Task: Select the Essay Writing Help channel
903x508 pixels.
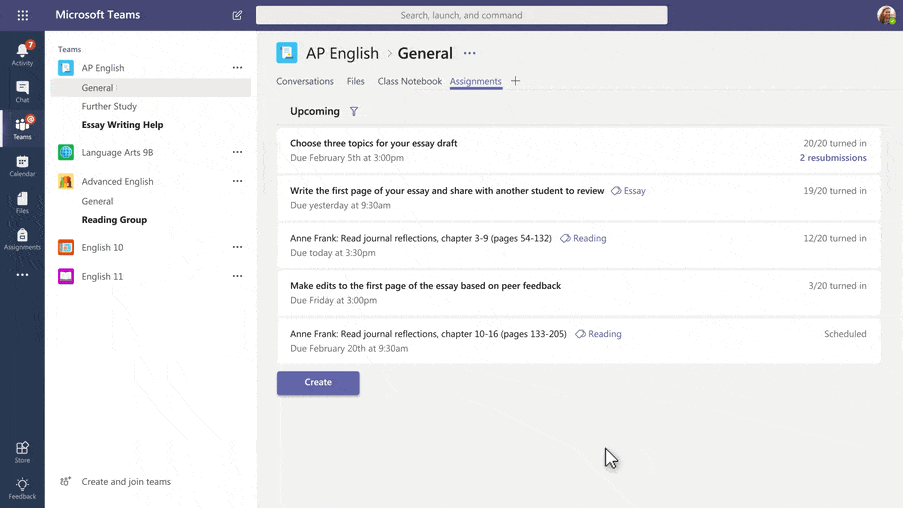Action: (122, 125)
